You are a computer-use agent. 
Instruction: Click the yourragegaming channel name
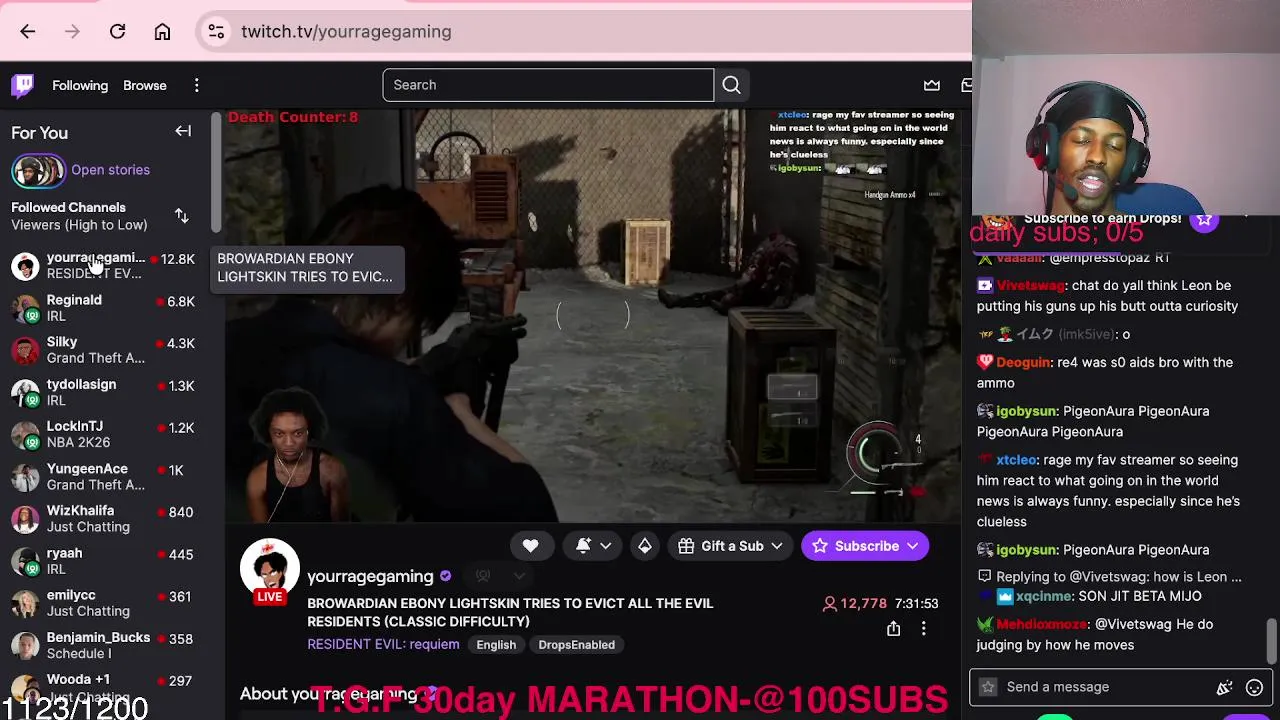tap(370, 576)
